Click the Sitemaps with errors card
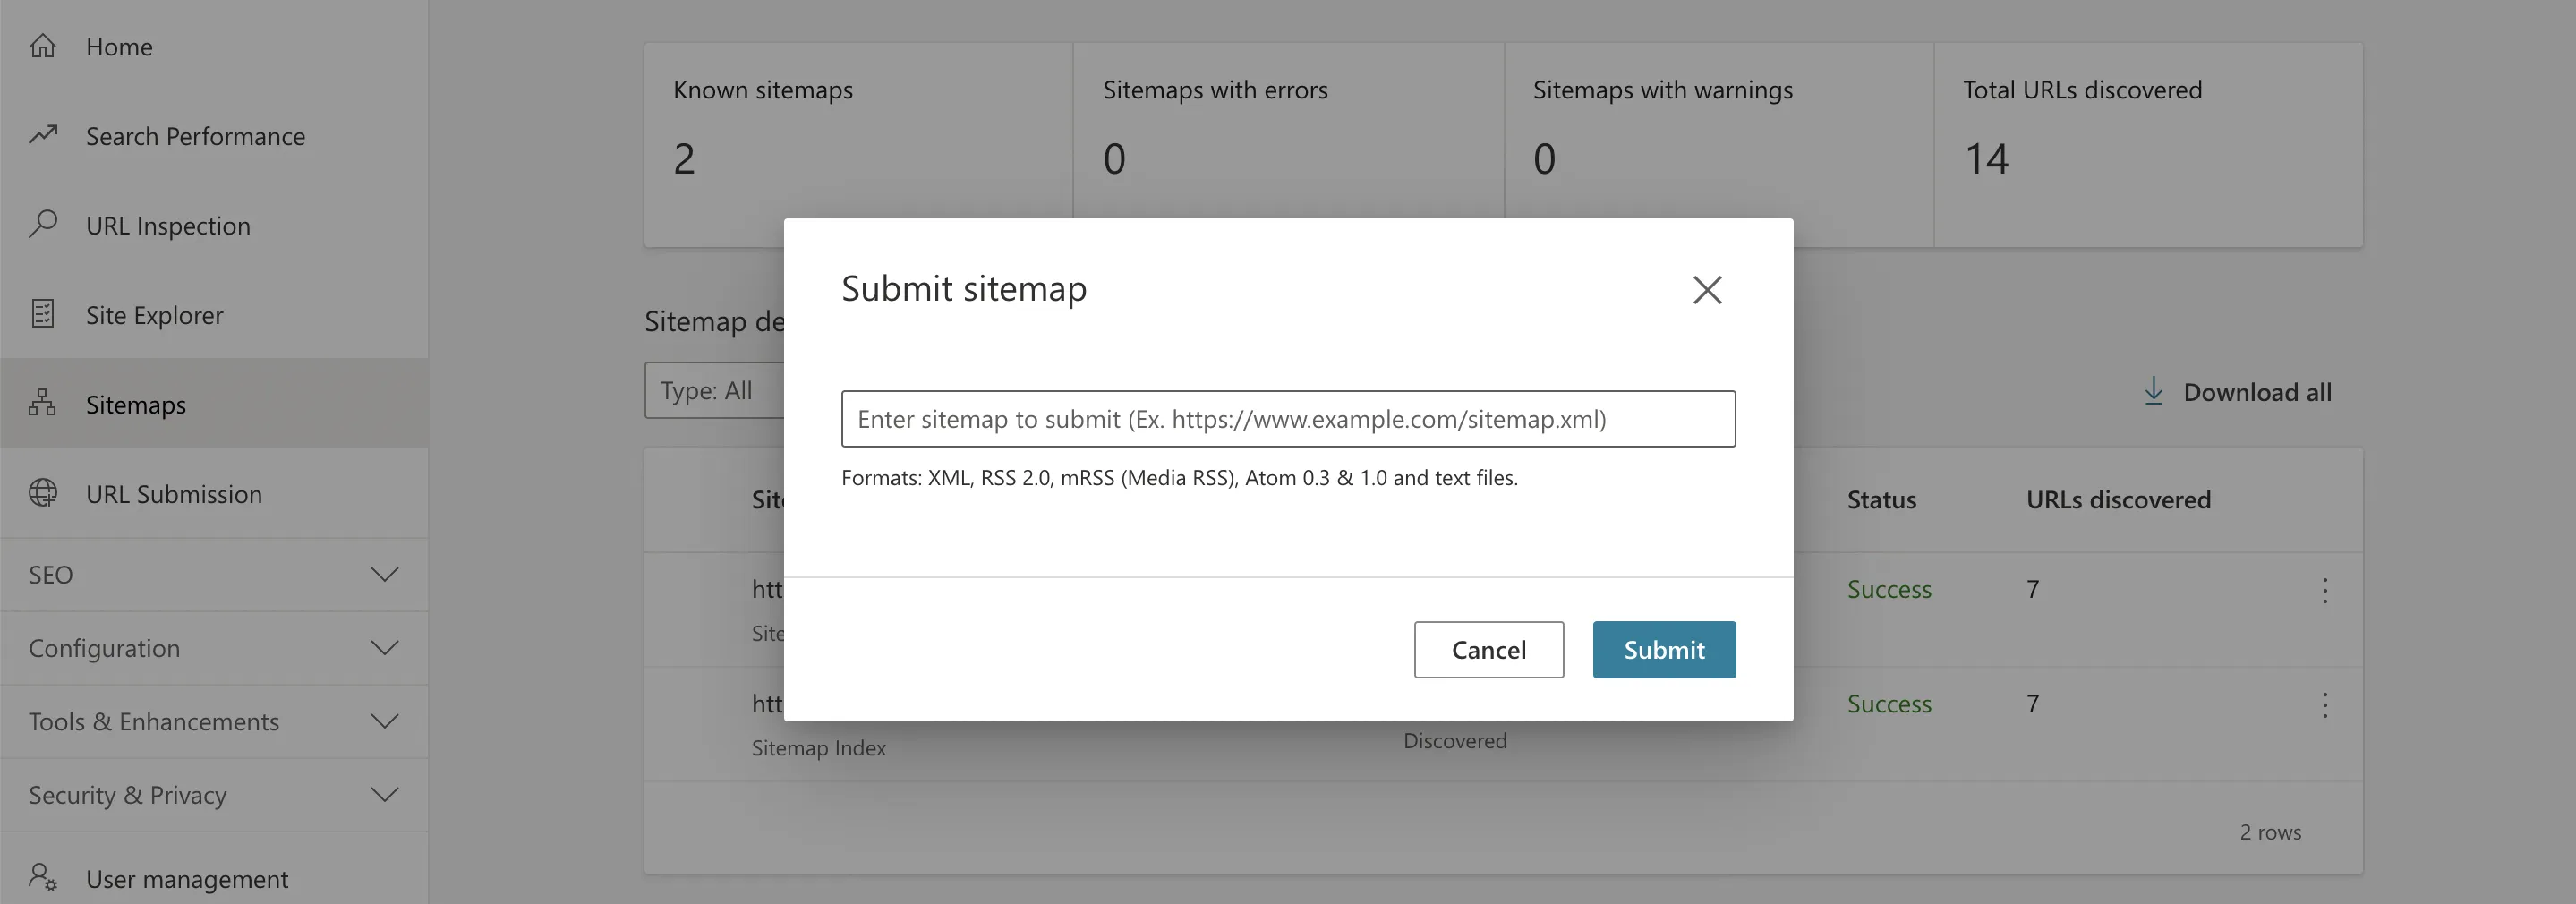Image resolution: width=2576 pixels, height=904 pixels. pyautogui.click(x=1289, y=144)
